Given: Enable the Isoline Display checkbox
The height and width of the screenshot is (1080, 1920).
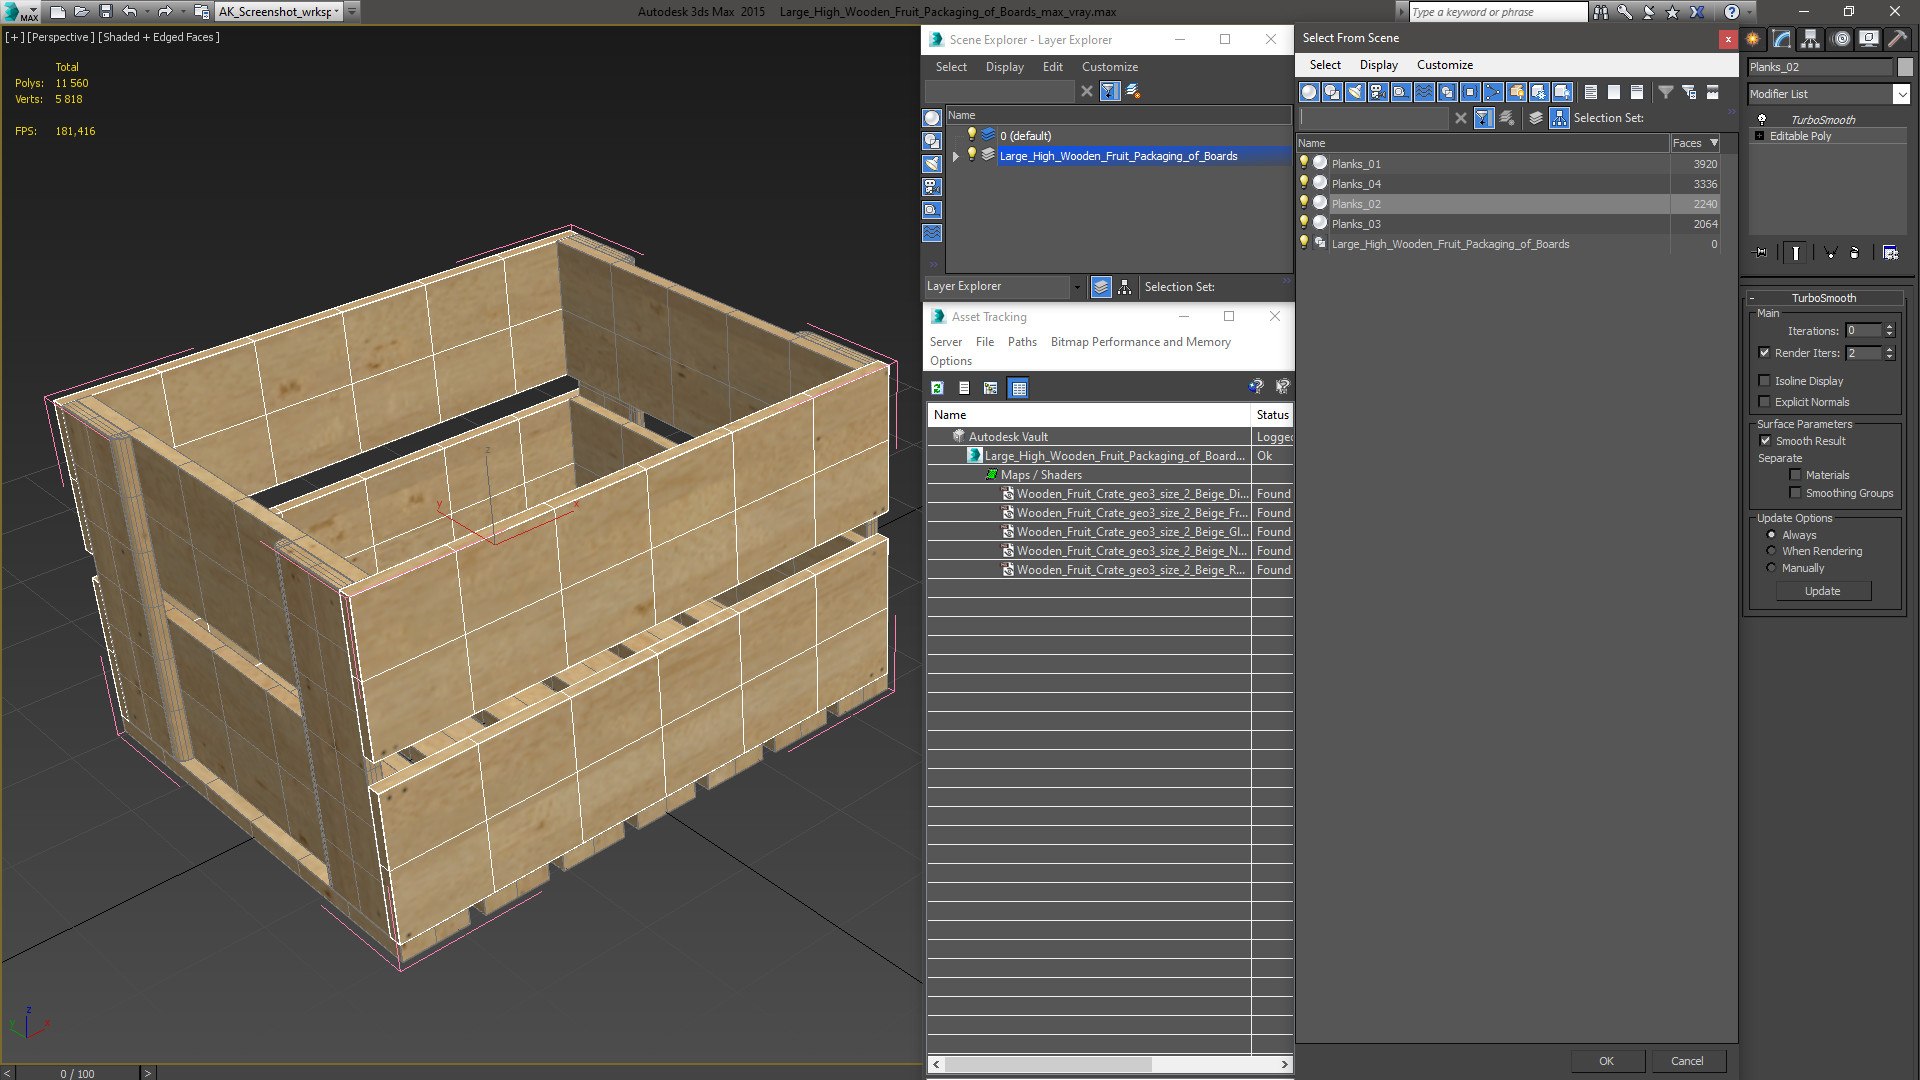Looking at the screenshot, I should click(x=1764, y=381).
